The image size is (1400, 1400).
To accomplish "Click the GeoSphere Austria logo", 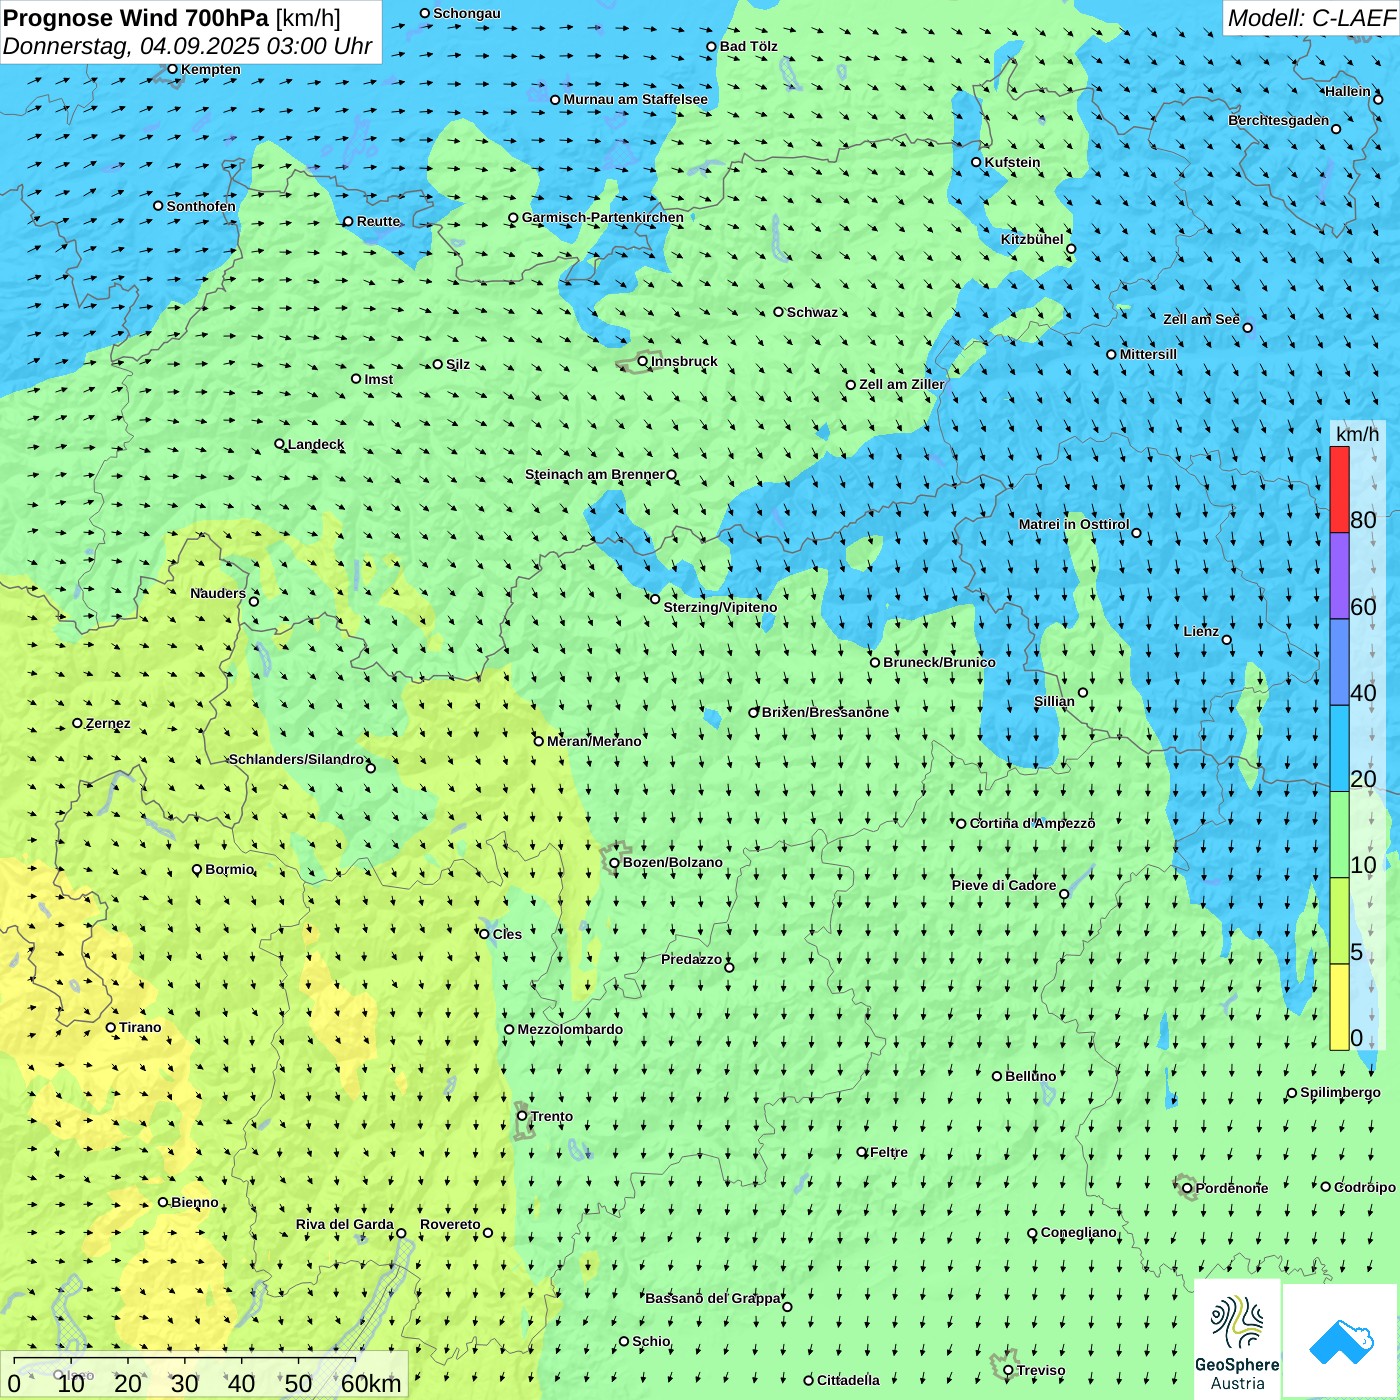I will pyautogui.click(x=1237, y=1340).
